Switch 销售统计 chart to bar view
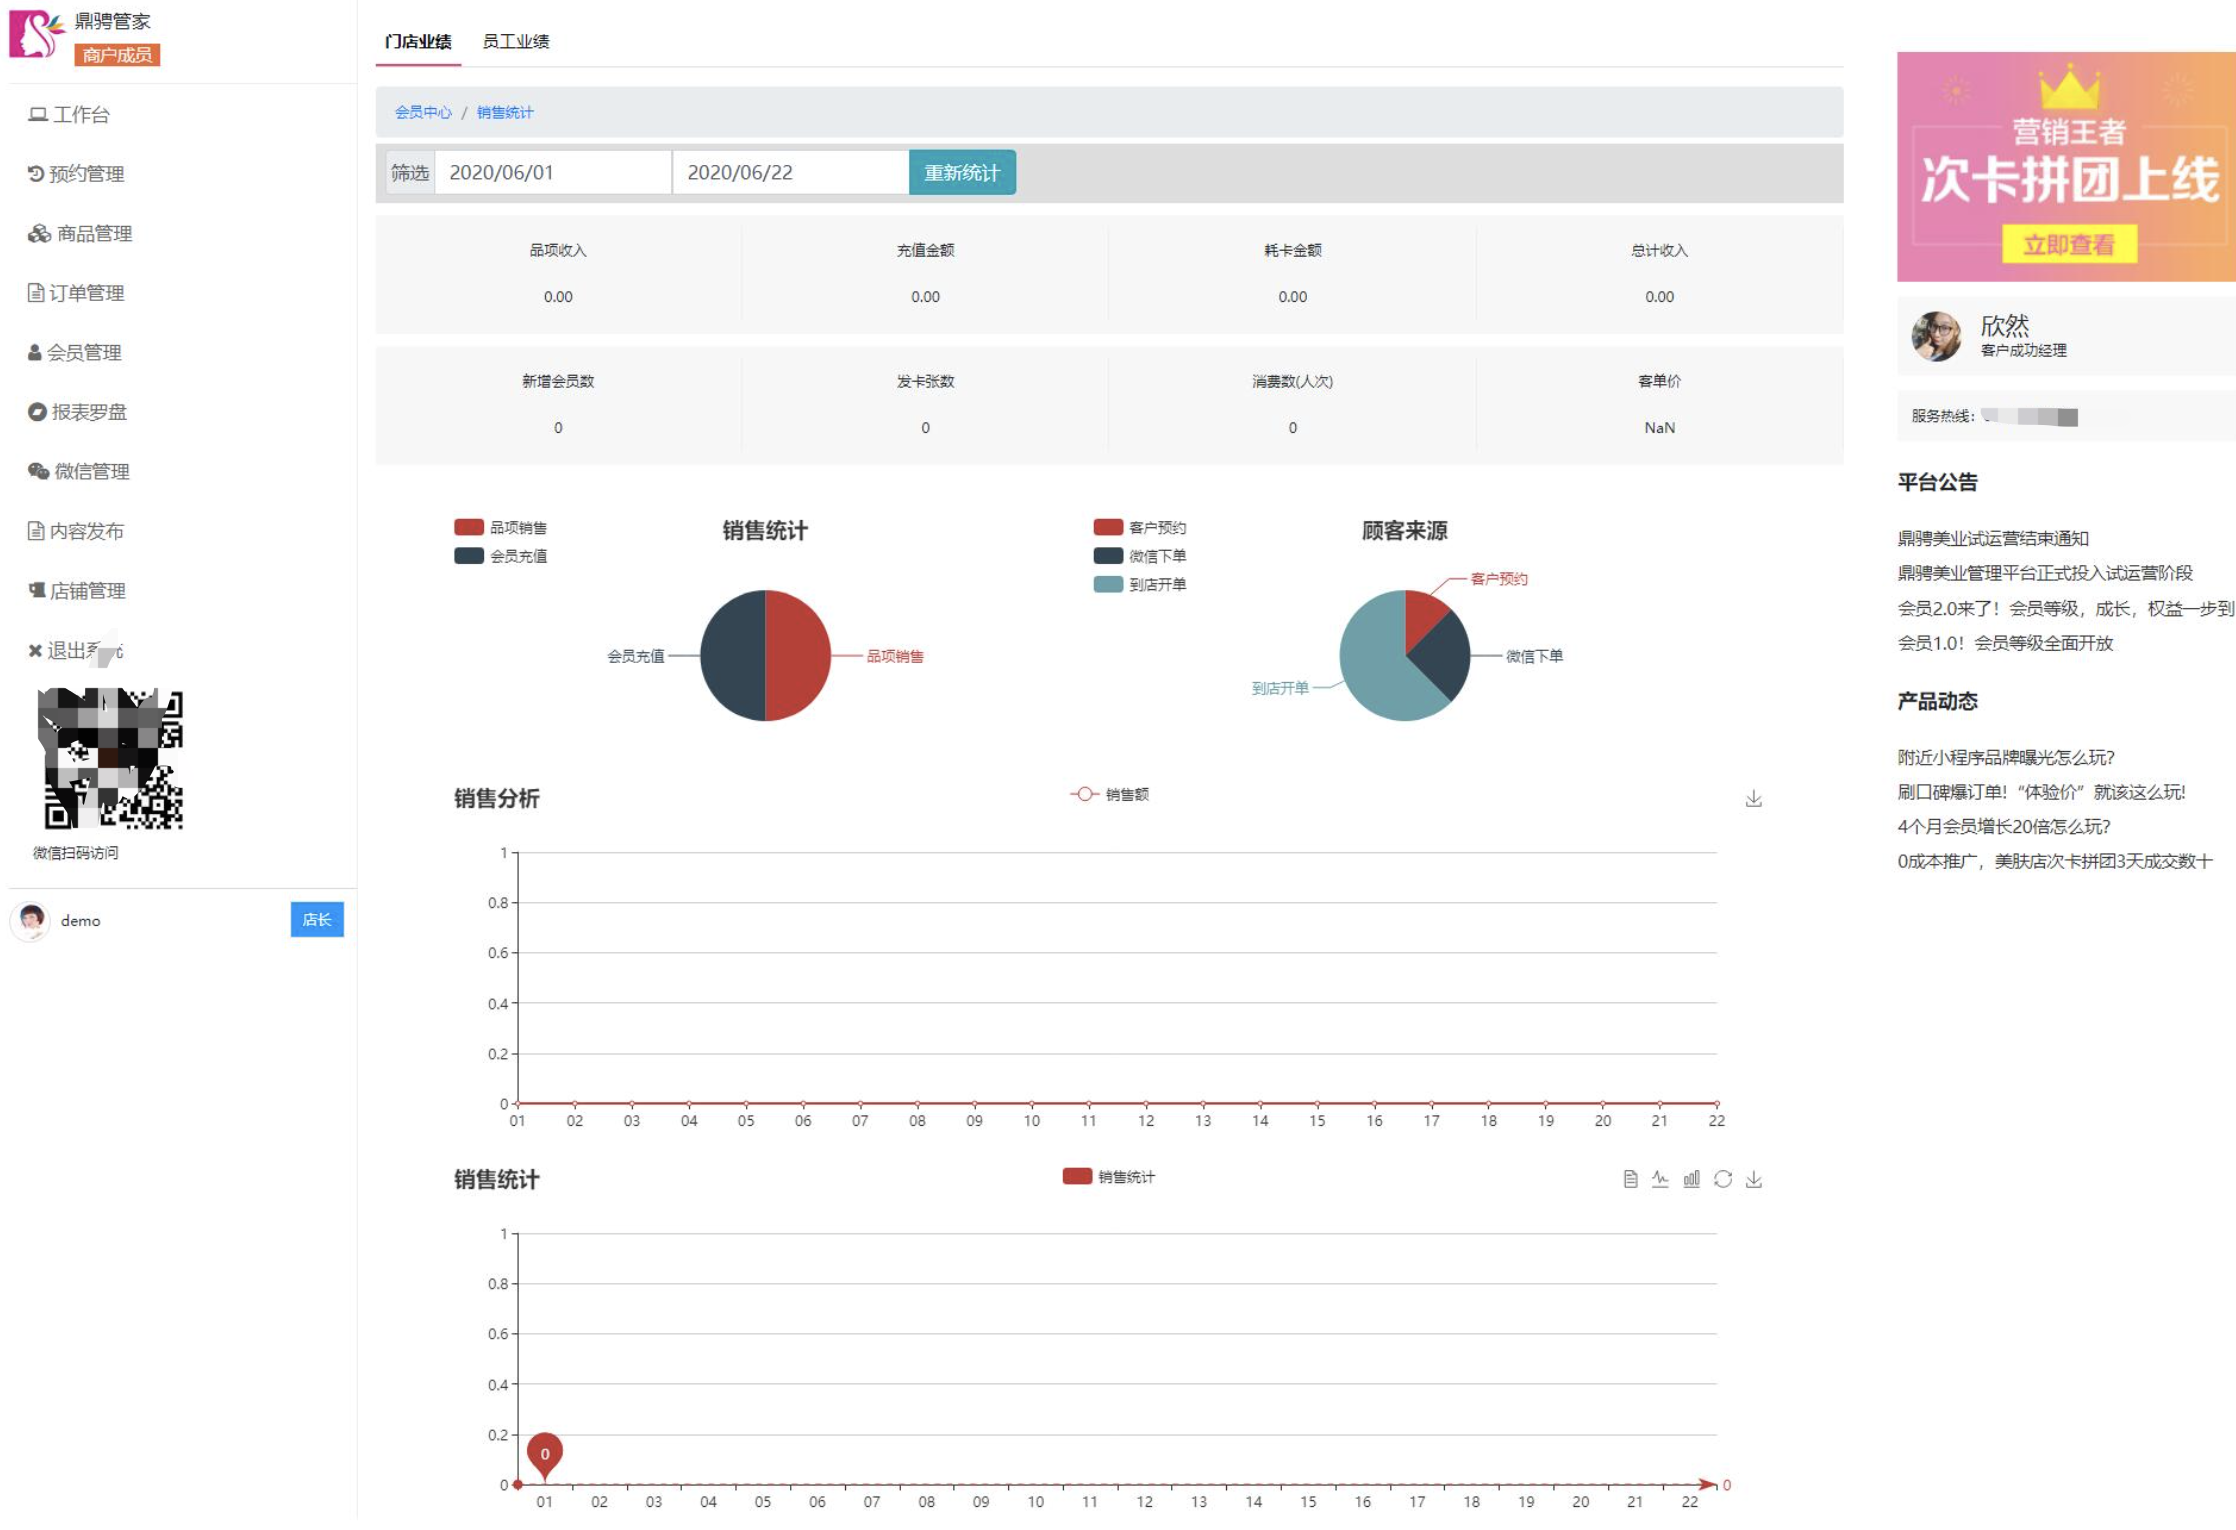The height and width of the screenshot is (1530, 2236). coord(1691,1179)
